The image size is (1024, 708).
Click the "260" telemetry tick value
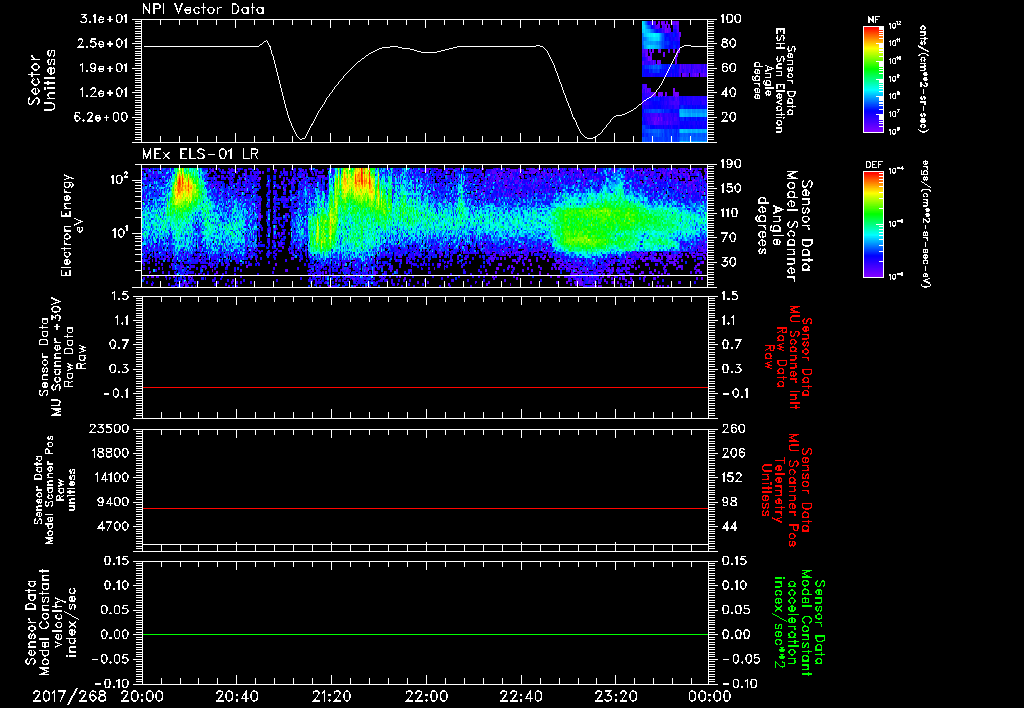point(732,428)
